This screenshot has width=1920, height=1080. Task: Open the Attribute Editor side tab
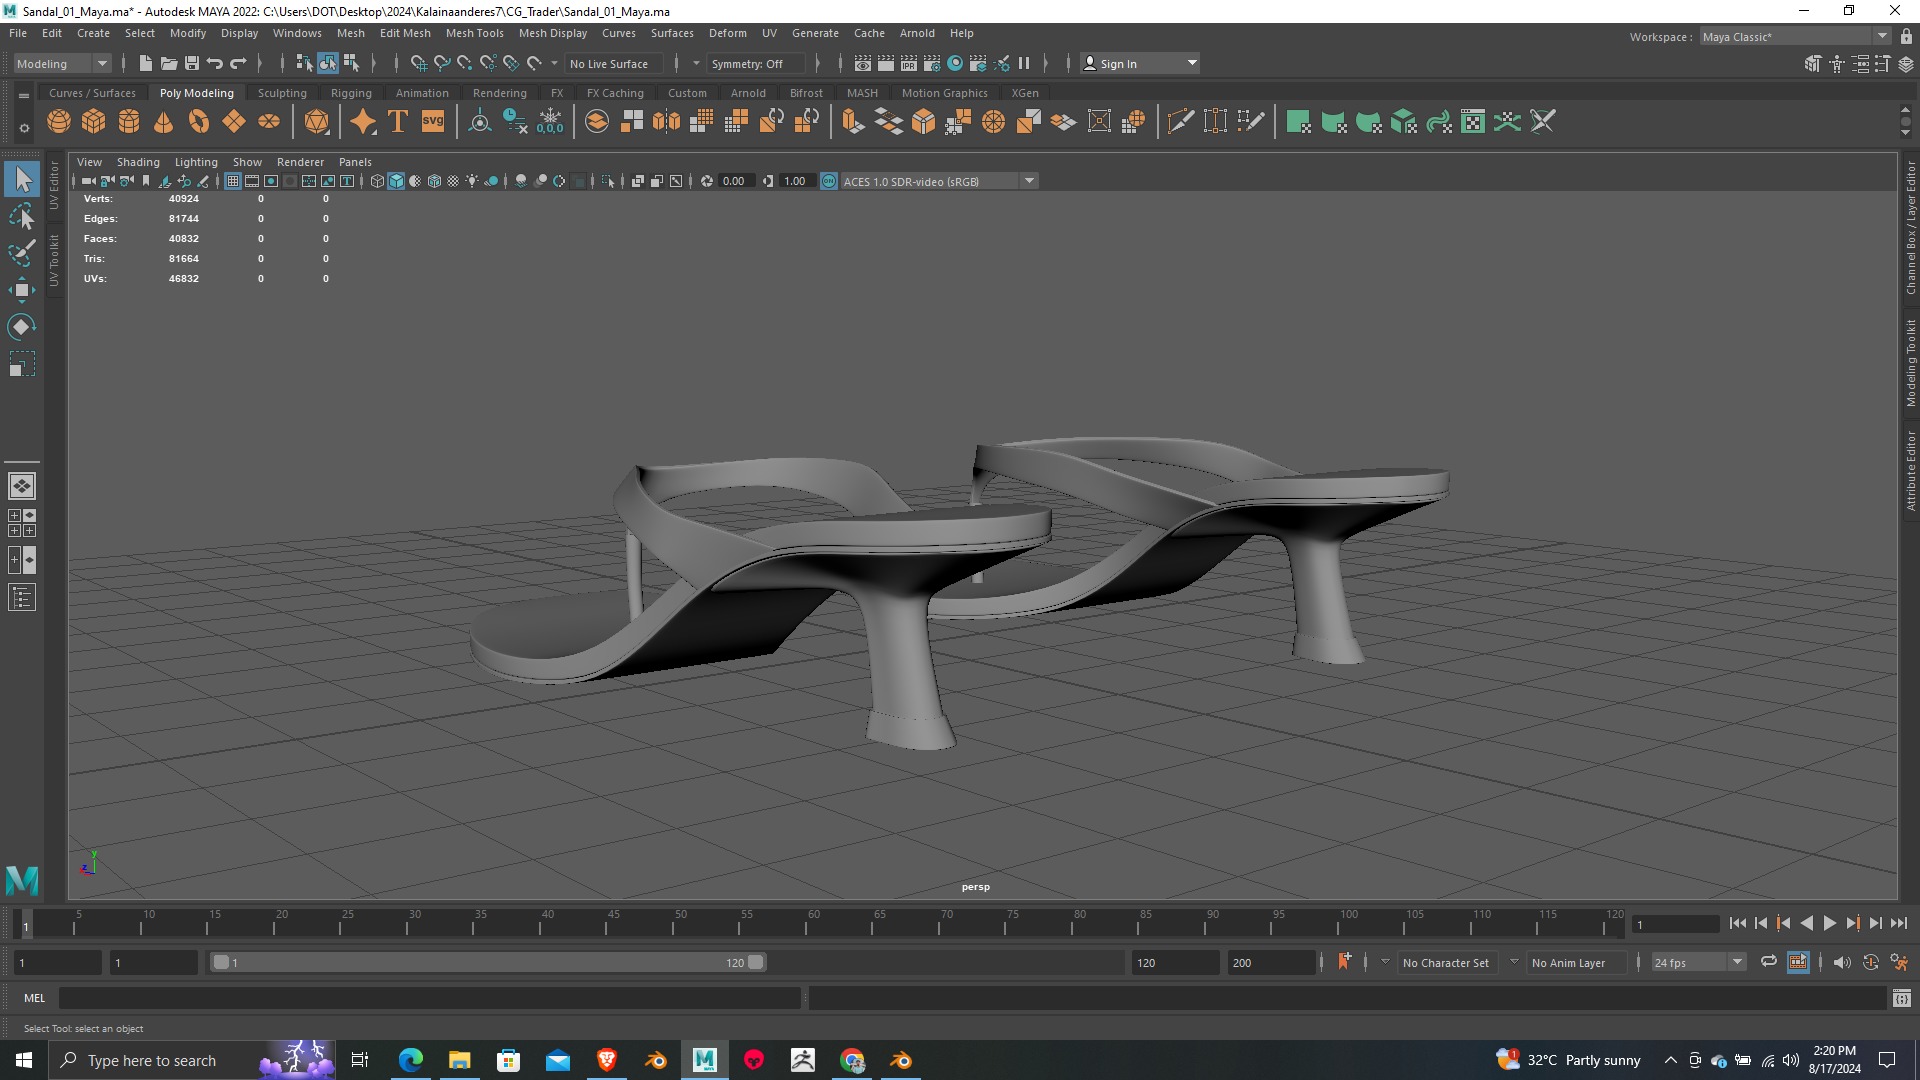(1910, 471)
